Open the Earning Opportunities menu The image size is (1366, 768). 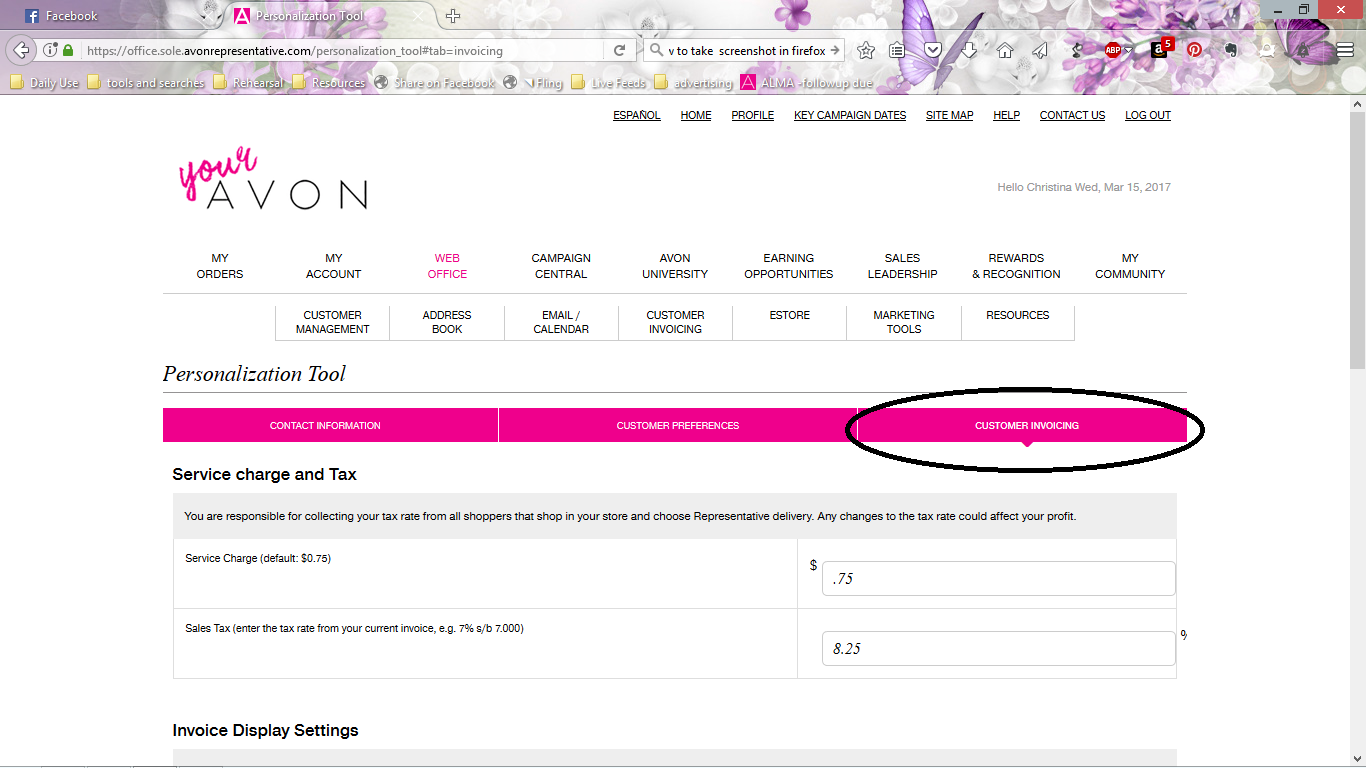pos(789,266)
